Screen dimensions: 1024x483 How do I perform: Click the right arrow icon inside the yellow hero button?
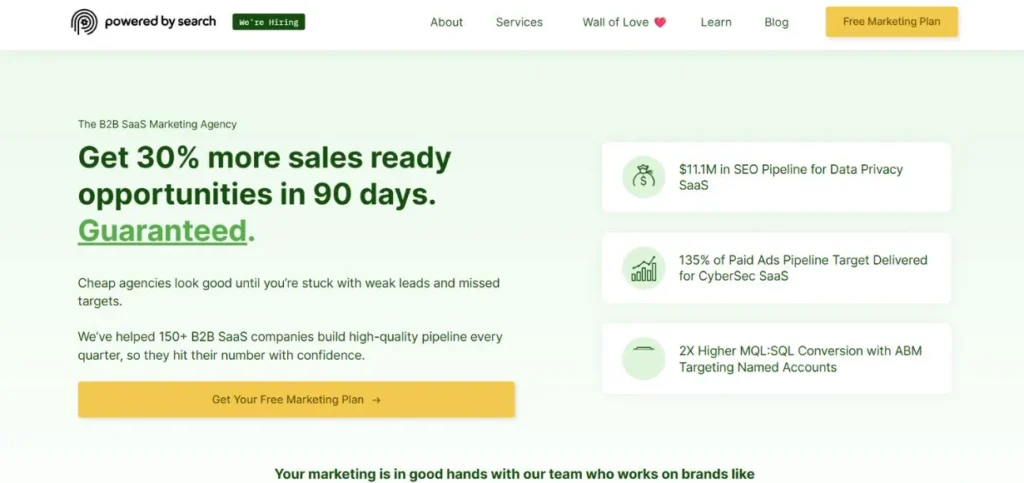[x=376, y=400]
